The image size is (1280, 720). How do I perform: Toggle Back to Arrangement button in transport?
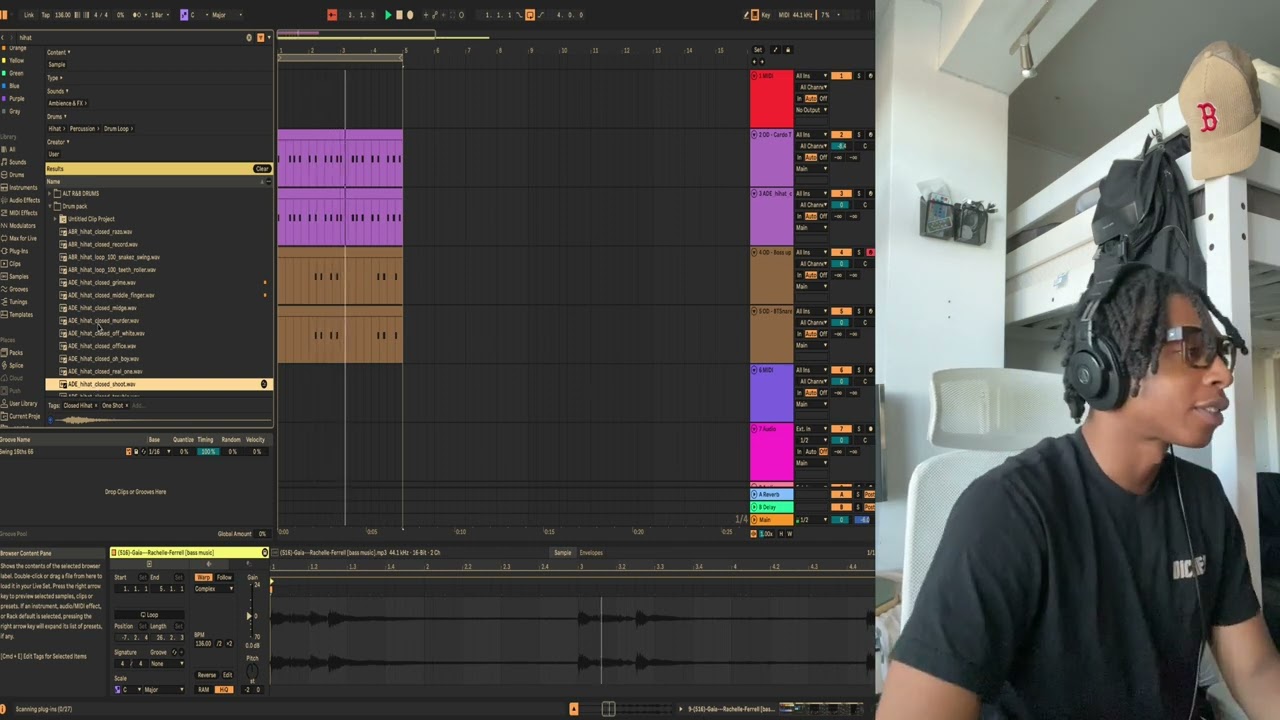point(332,15)
